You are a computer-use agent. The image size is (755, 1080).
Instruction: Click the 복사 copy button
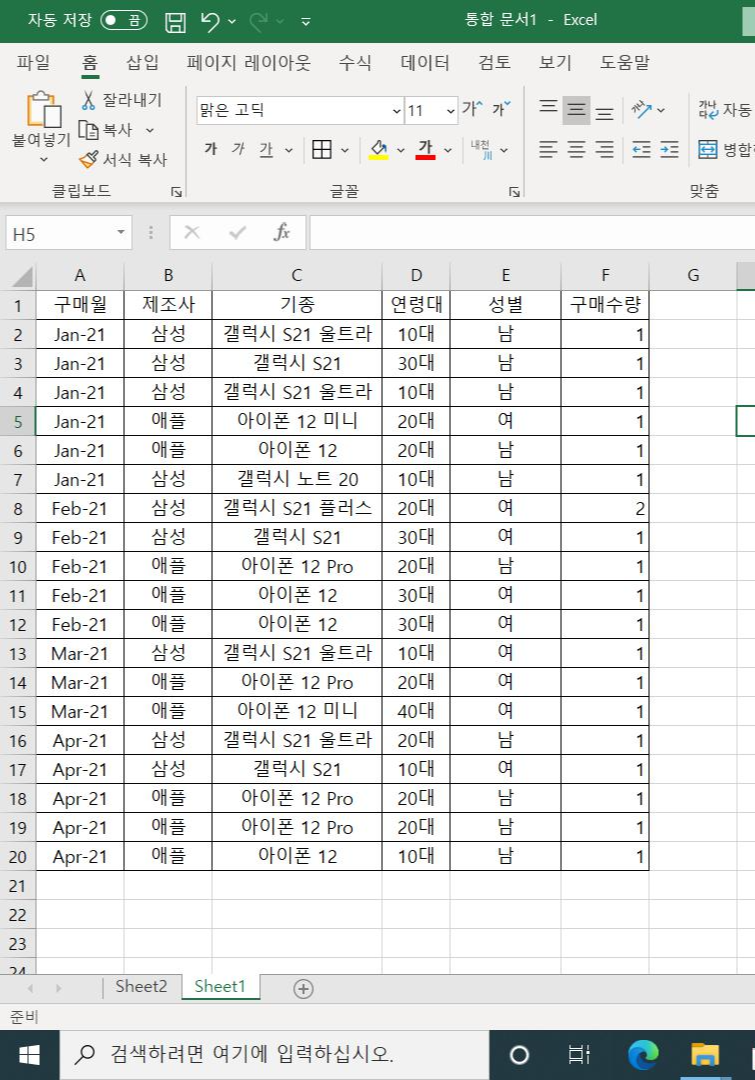click(x=105, y=129)
